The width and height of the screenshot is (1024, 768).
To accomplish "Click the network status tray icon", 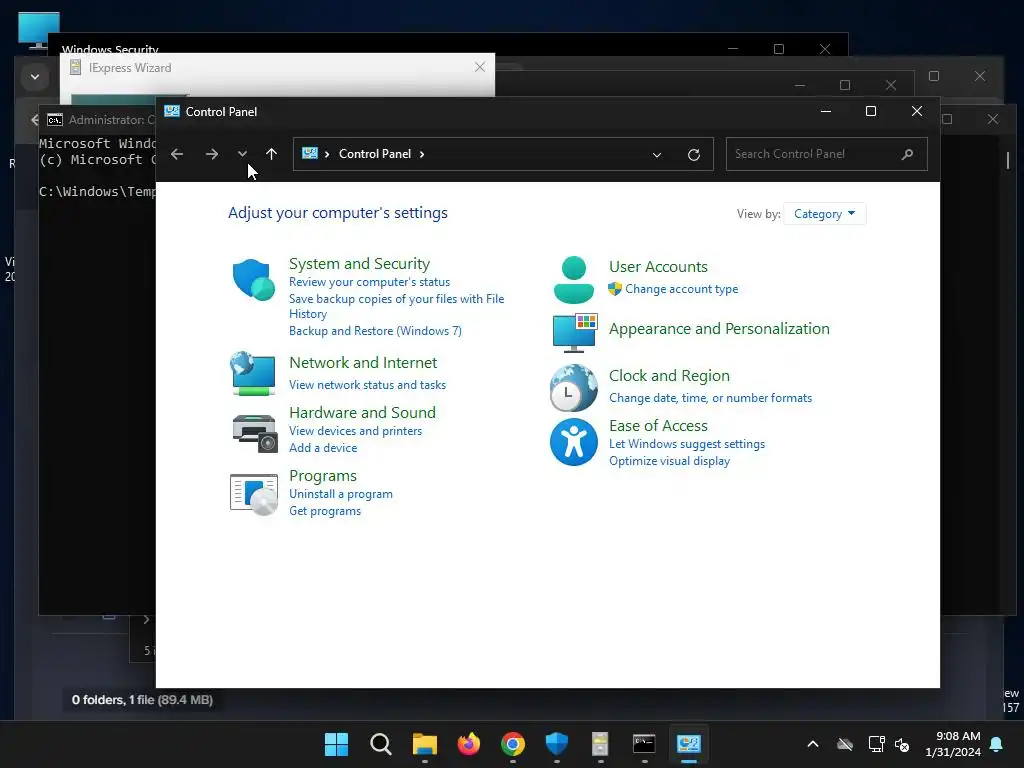I will coord(876,744).
